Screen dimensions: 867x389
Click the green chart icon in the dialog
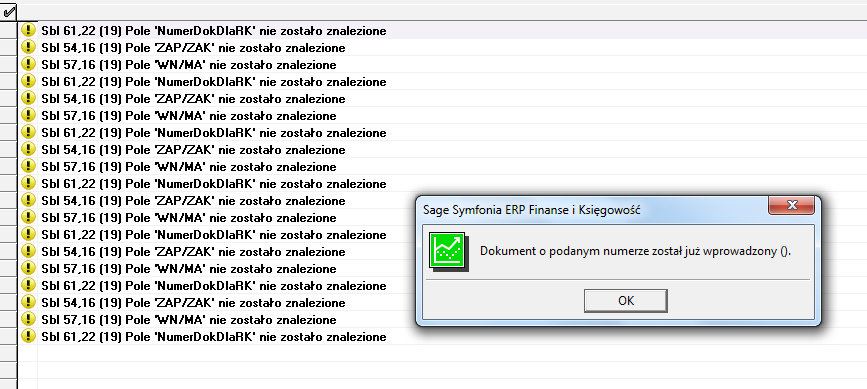448,251
